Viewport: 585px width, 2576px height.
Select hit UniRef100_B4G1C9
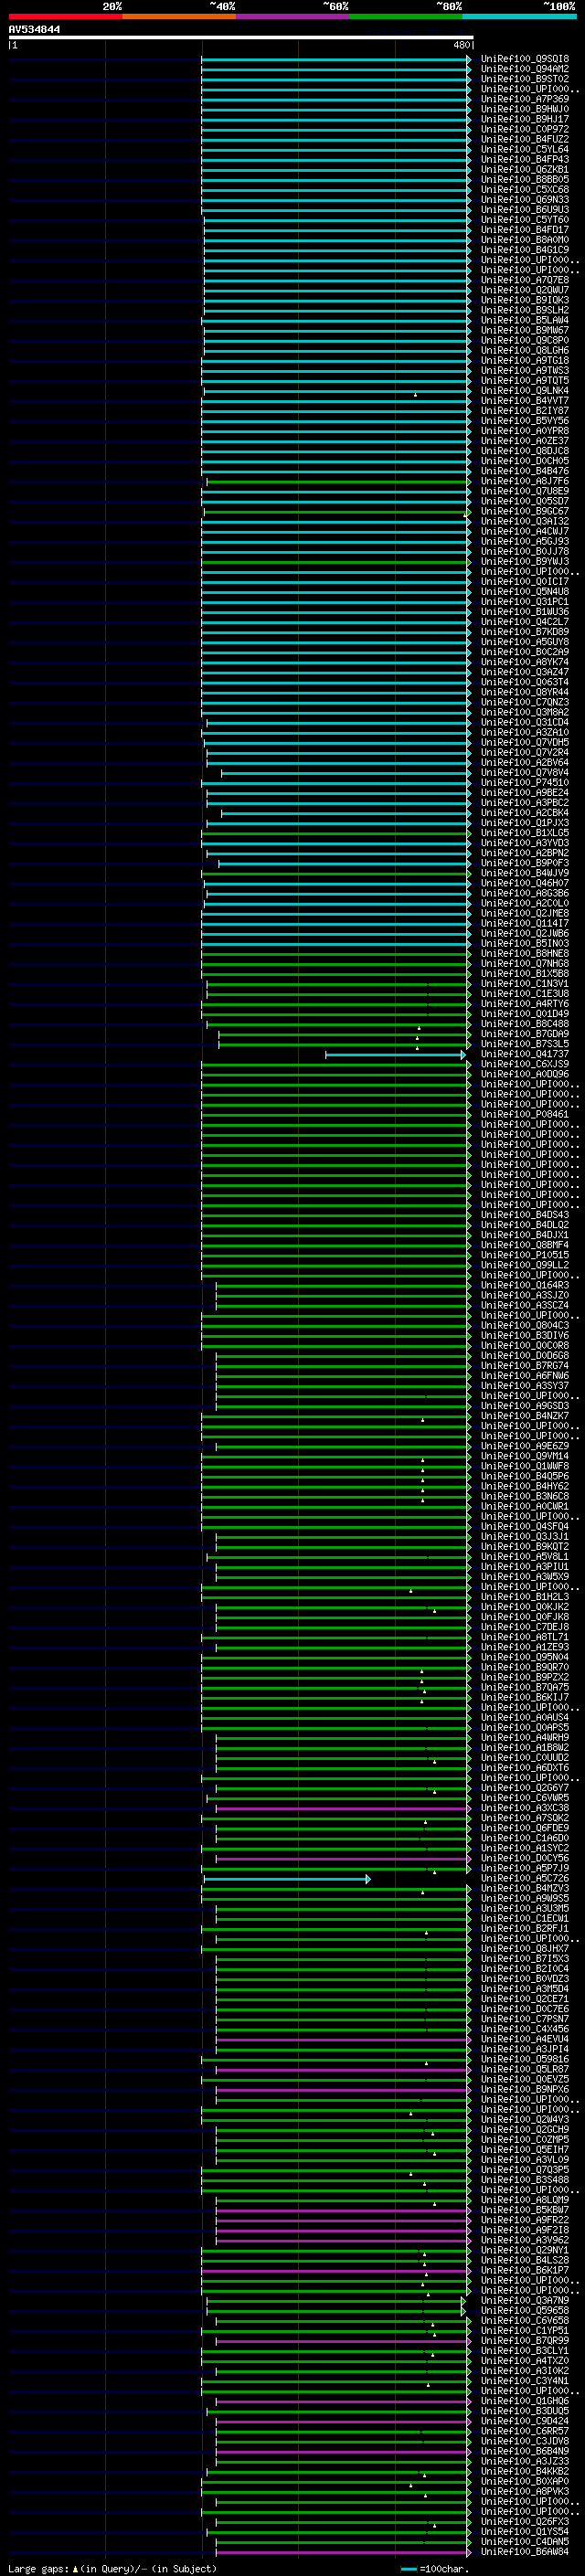[x=525, y=250]
